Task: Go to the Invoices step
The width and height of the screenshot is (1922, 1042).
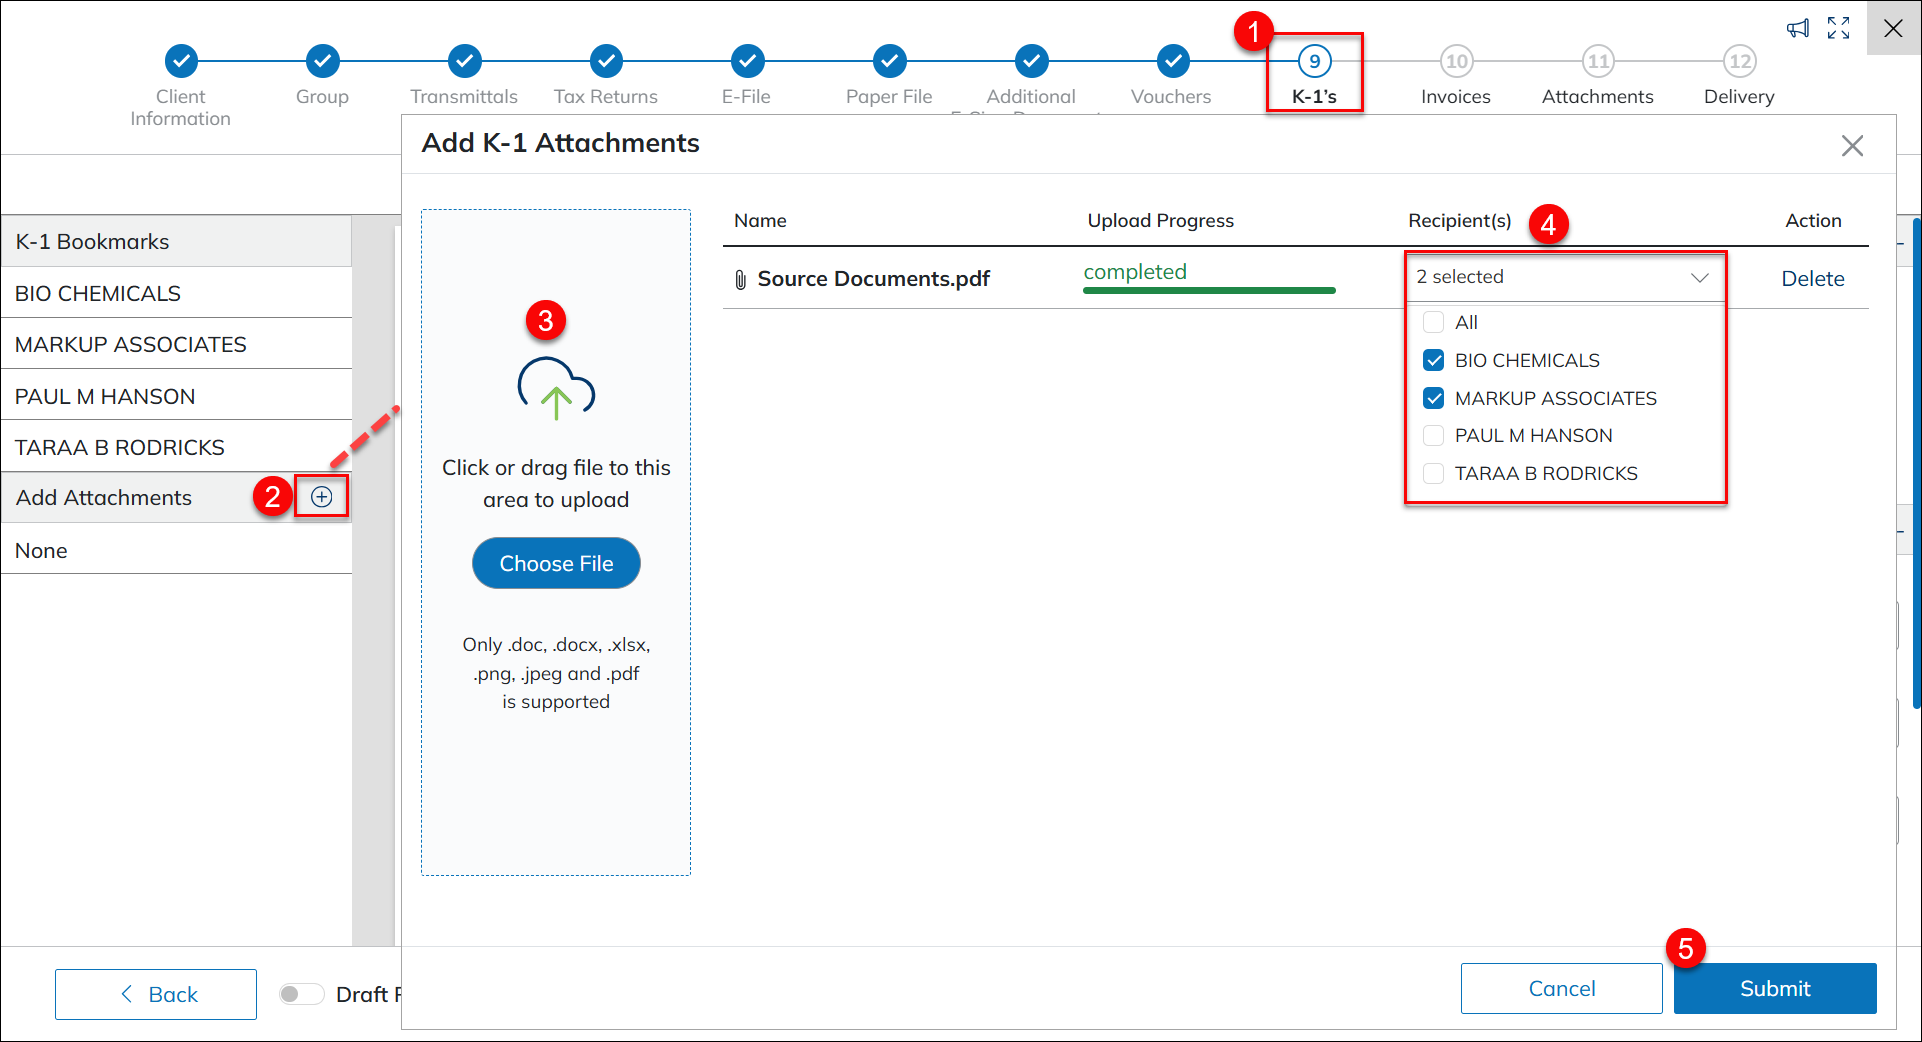Action: [x=1456, y=61]
